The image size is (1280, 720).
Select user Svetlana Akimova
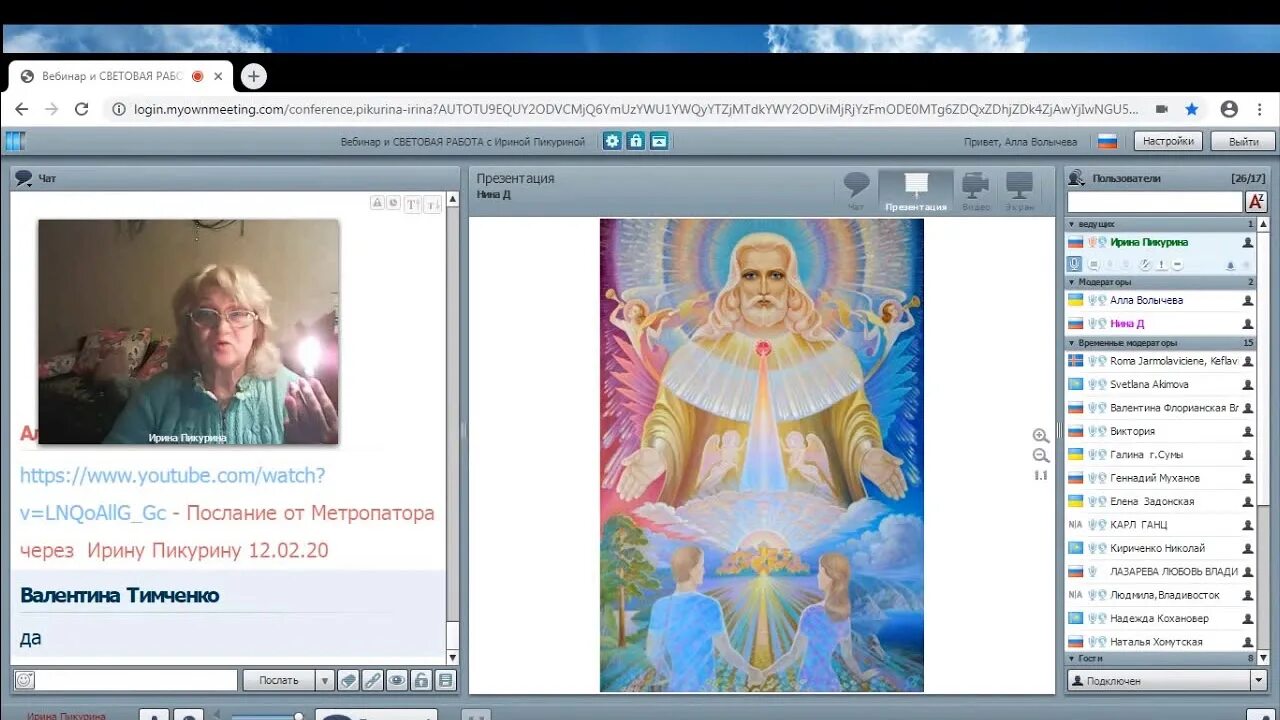(x=1149, y=384)
